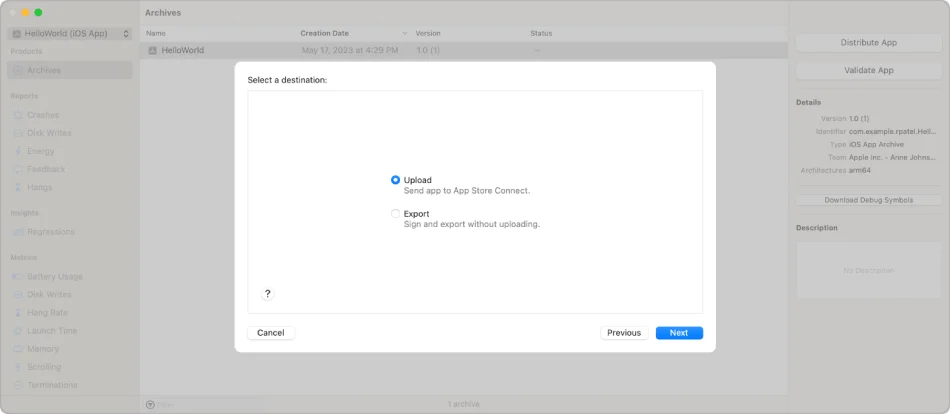Click the Memory icon
Viewport: 950px width, 414px height.
18,349
